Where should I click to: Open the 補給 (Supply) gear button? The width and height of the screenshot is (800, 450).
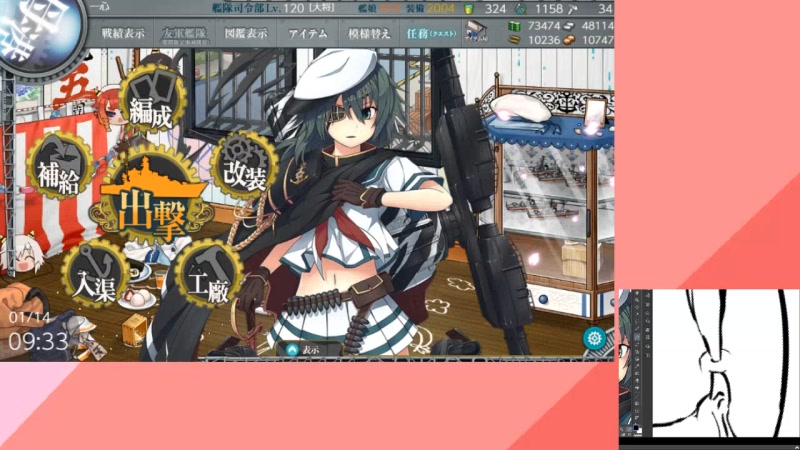(x=60, y=165)
